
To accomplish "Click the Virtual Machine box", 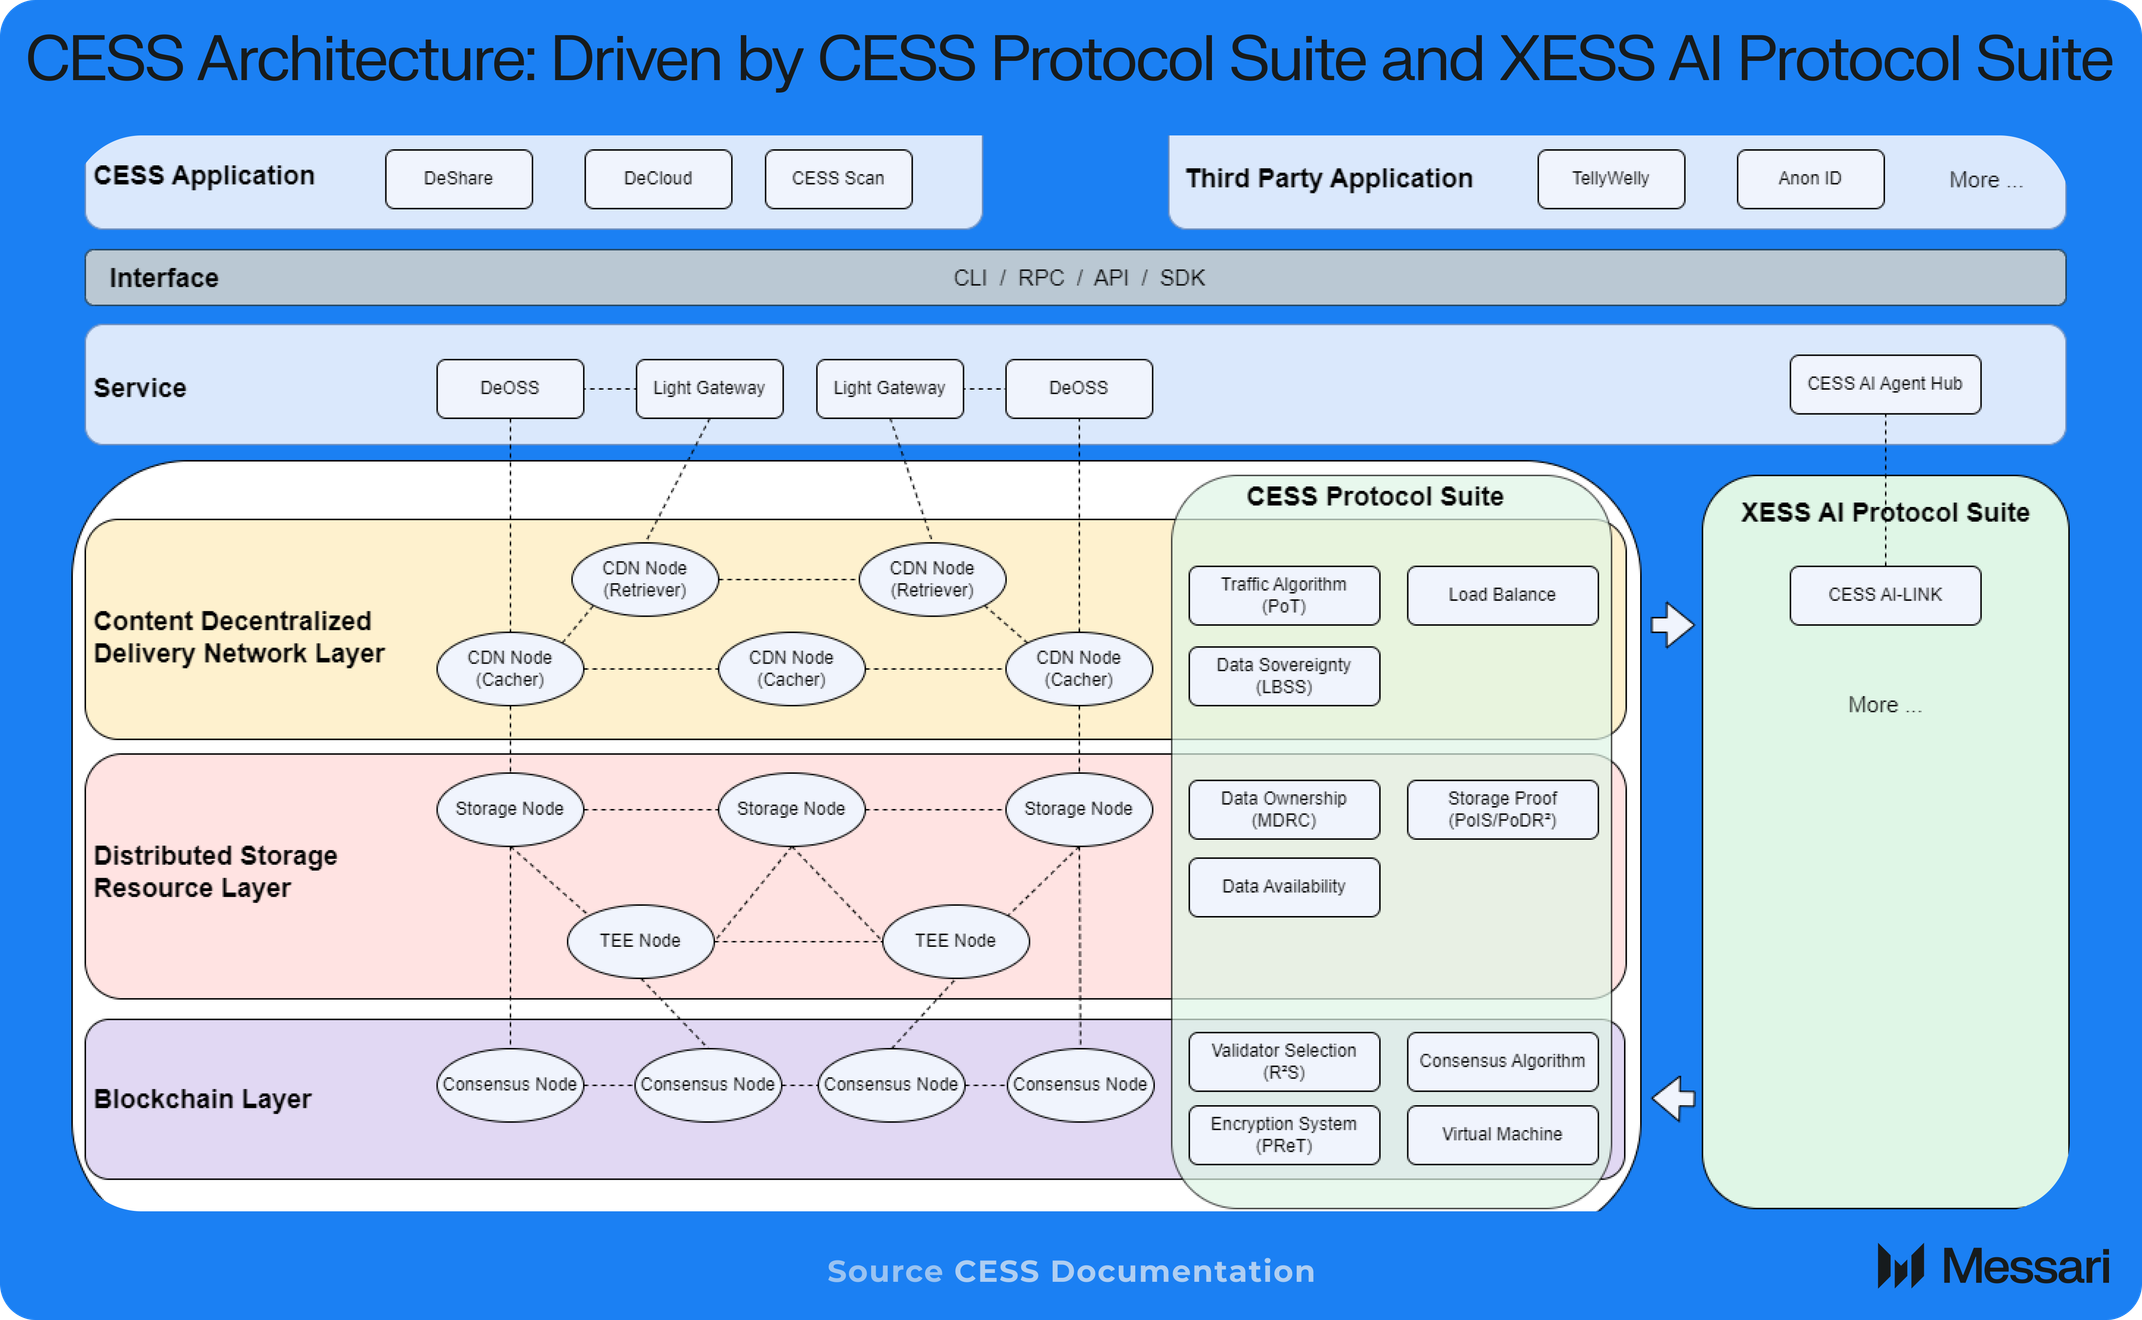I will (1502, 1134).
